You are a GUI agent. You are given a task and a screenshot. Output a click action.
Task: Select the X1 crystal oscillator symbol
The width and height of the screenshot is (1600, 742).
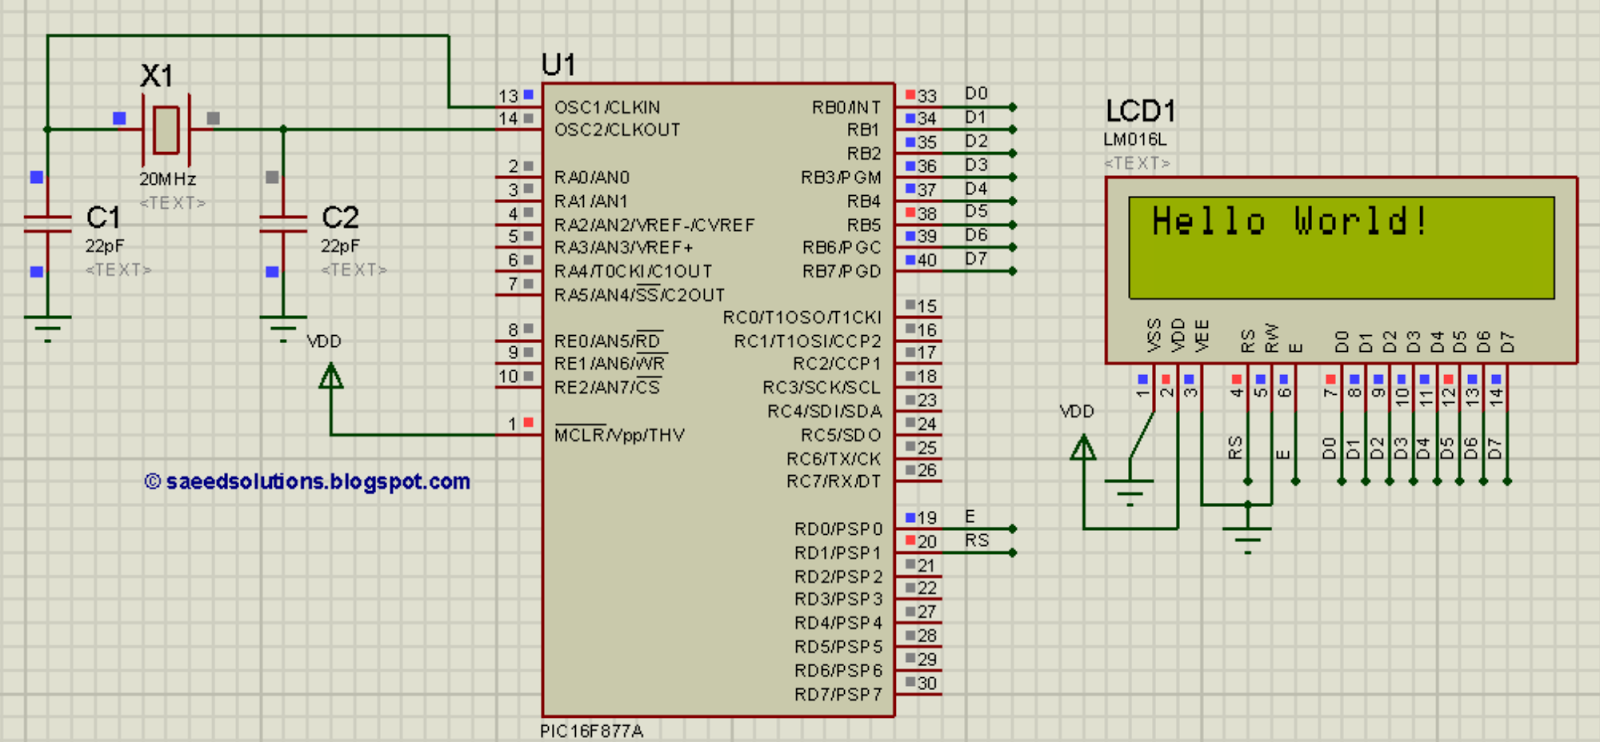coord(166,129)
